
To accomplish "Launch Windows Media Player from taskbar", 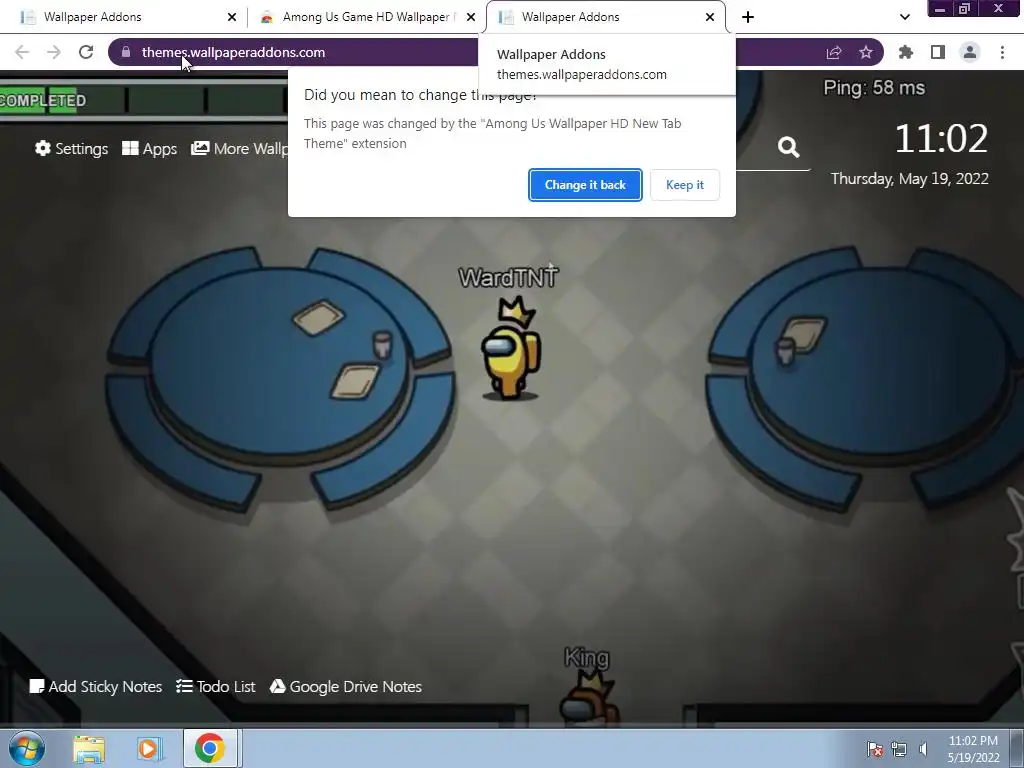I will point(149,748).
